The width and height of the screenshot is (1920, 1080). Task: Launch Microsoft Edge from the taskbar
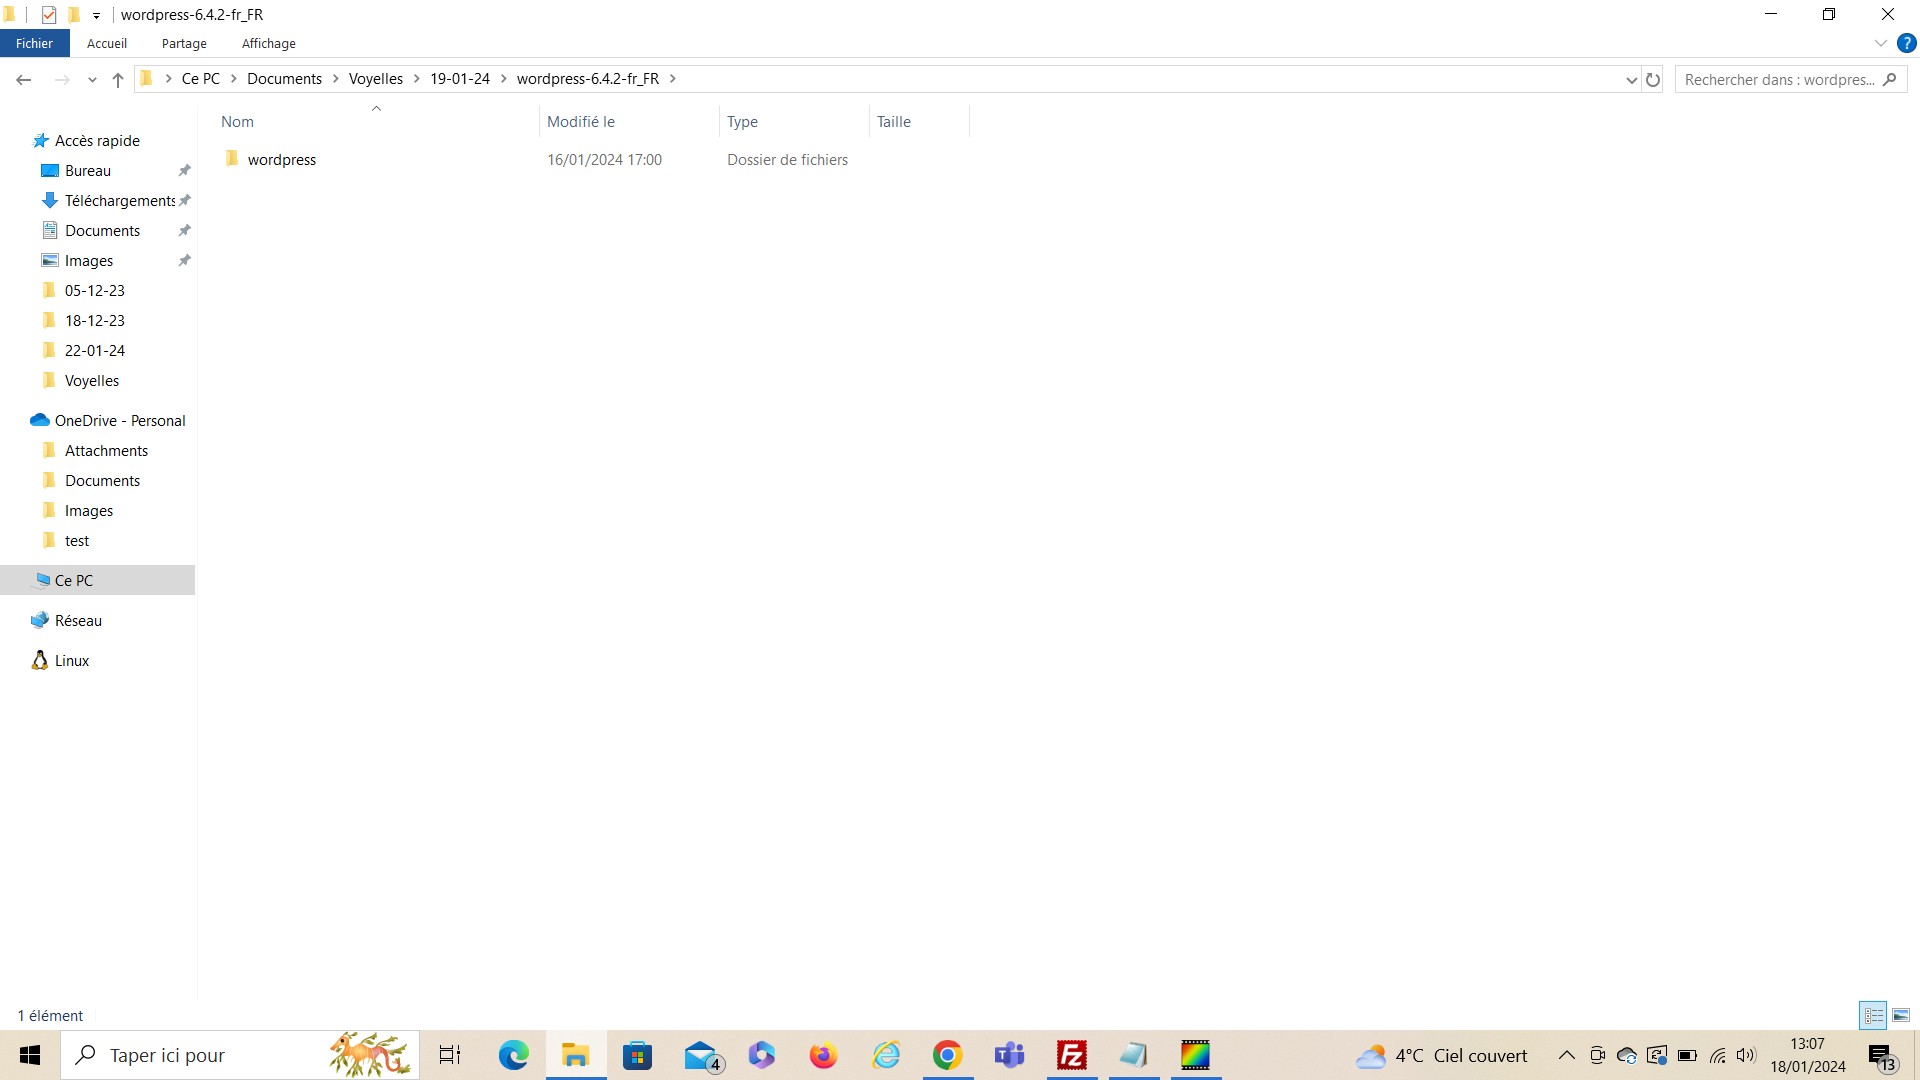(x=514, y=1055)
